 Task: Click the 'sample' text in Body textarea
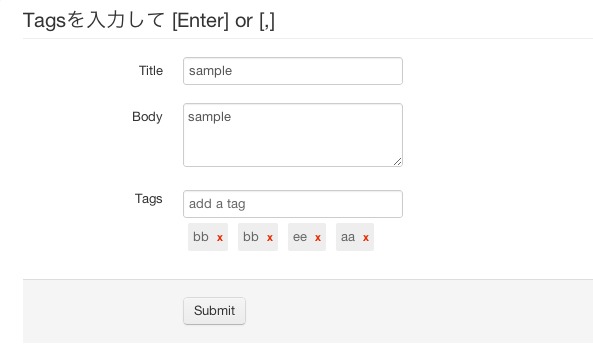pos(210,117)
